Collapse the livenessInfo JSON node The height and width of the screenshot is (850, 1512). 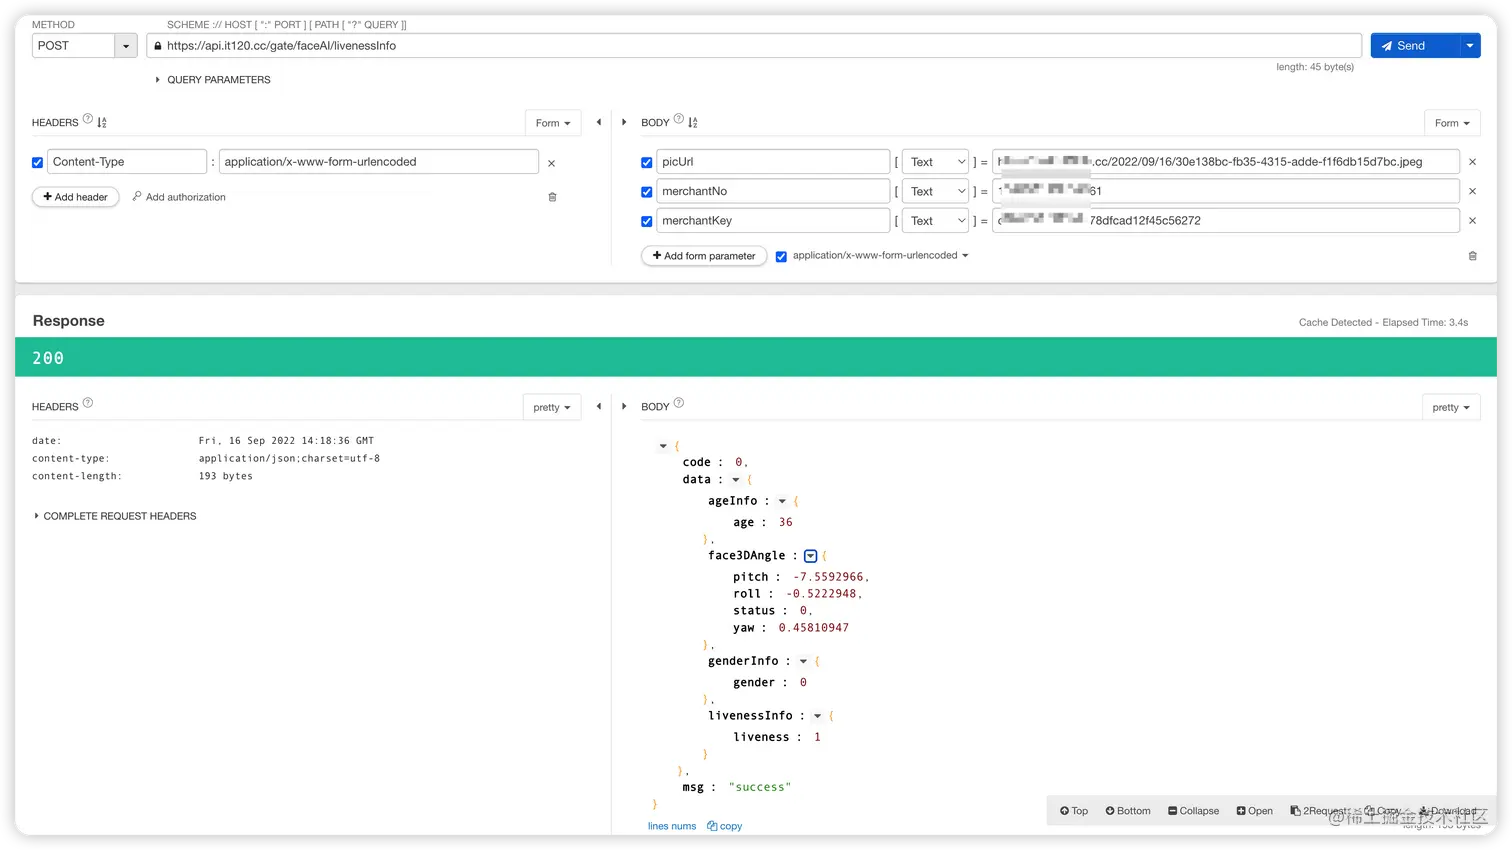click(x=817, y=716)
